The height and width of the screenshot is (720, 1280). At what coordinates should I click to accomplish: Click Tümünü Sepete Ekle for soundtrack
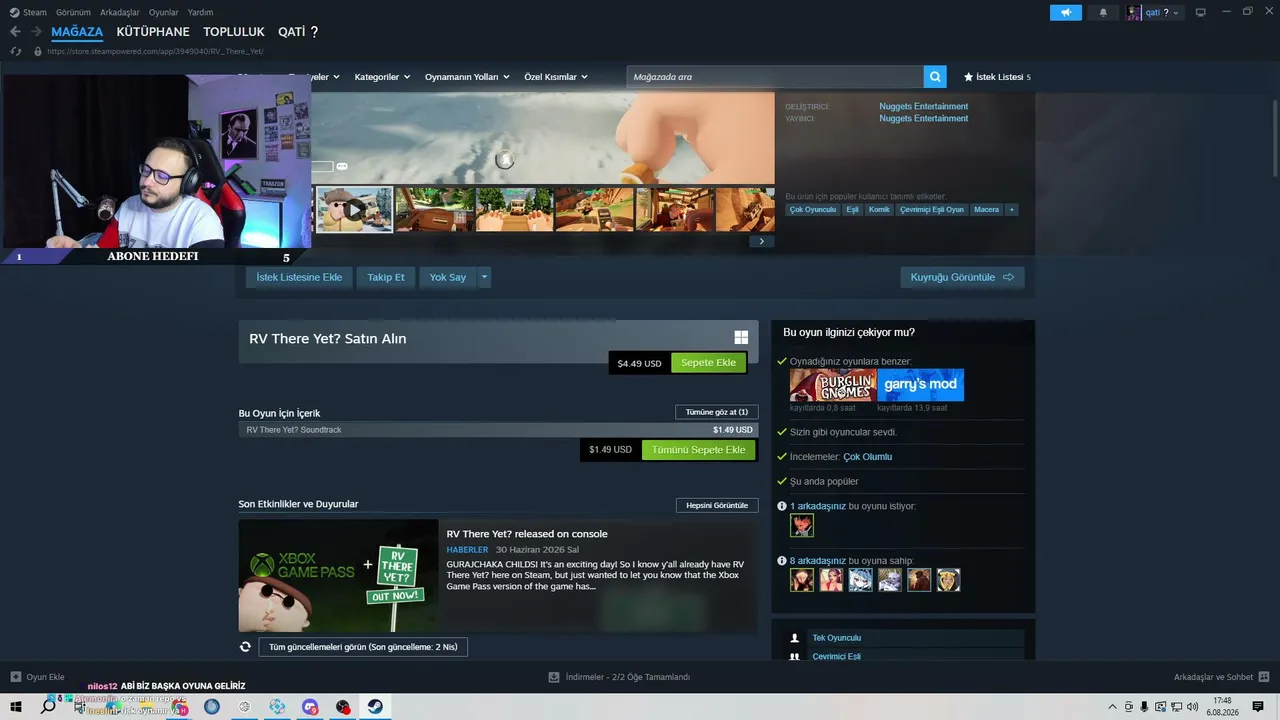(698, 450)
